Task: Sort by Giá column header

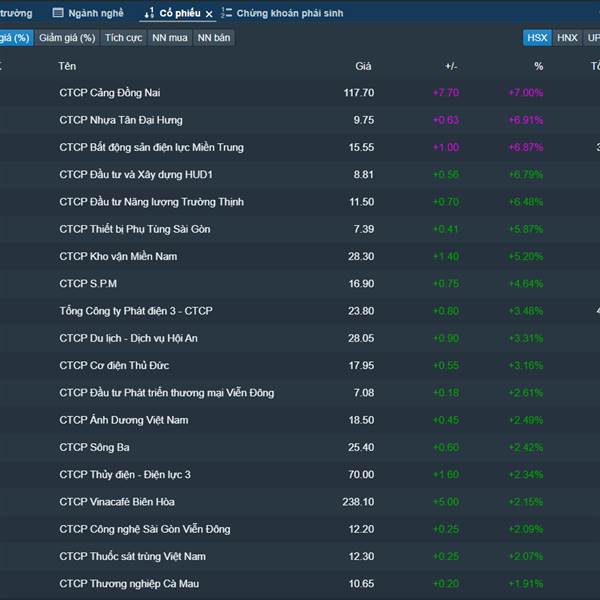Action: [x=363, y=66]
